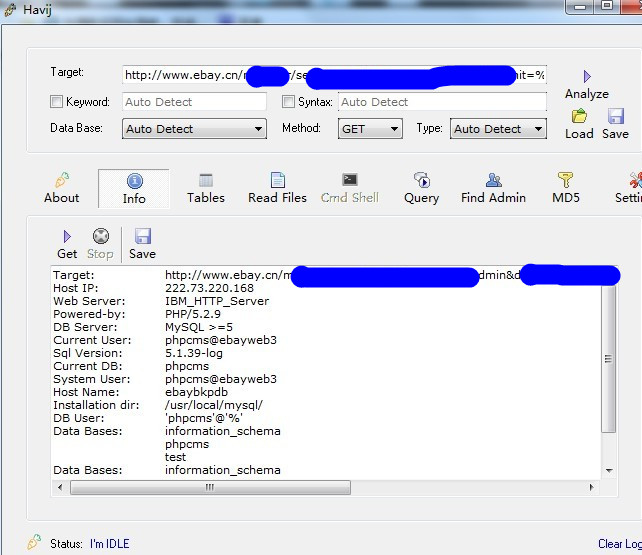
Task: Click the Load folder icon
Action: click(x=579, y=116)
